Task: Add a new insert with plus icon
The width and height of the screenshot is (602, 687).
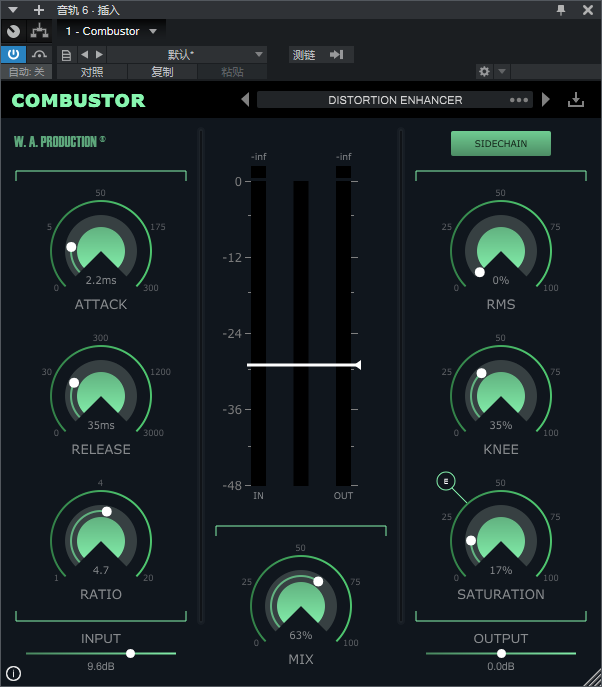Action: point(39,10)
